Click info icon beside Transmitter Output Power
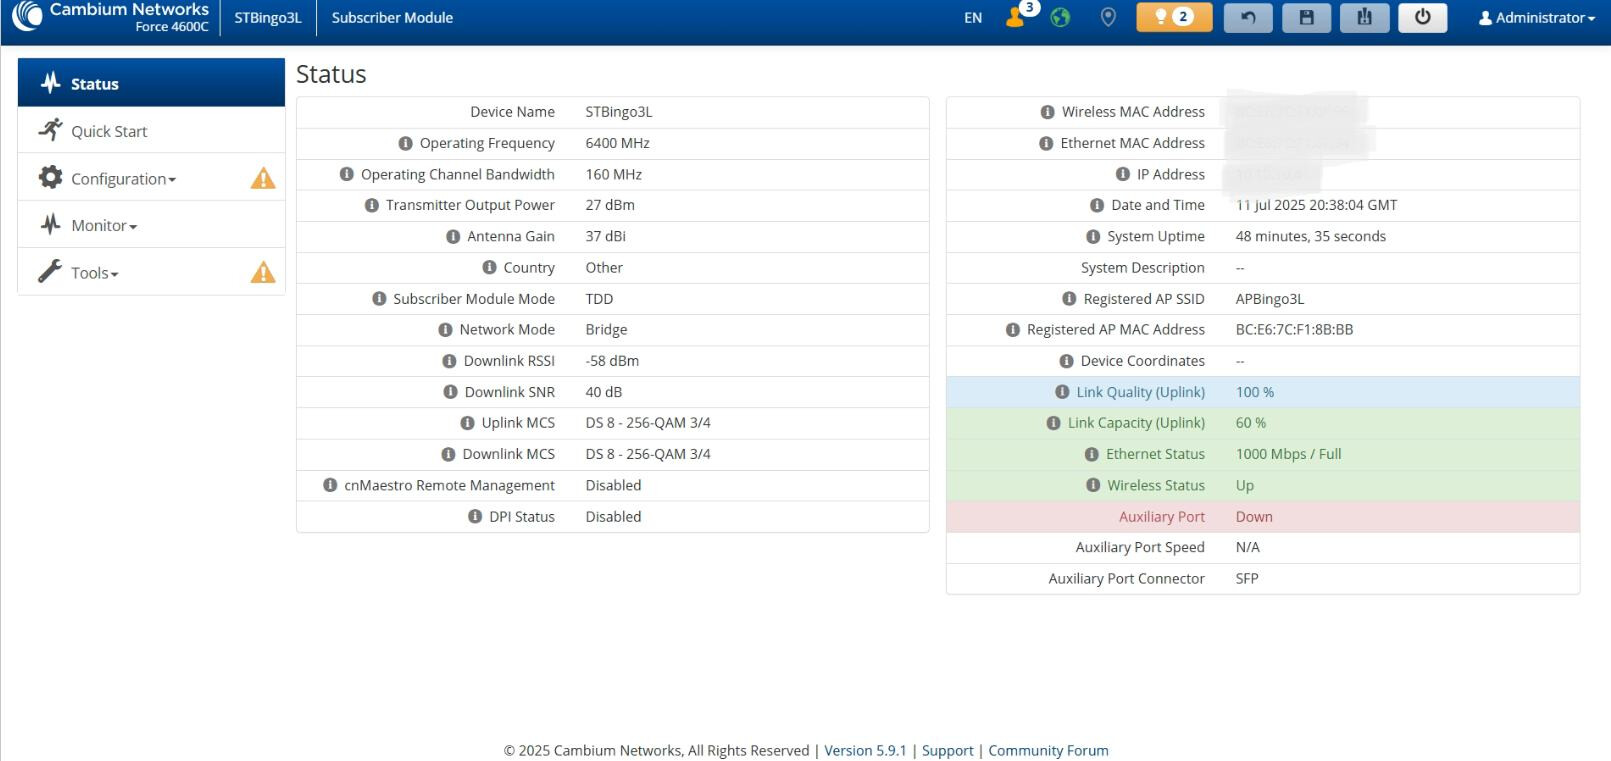Image resolution: width=1611 pixels, height=761 pixels. 371,205
